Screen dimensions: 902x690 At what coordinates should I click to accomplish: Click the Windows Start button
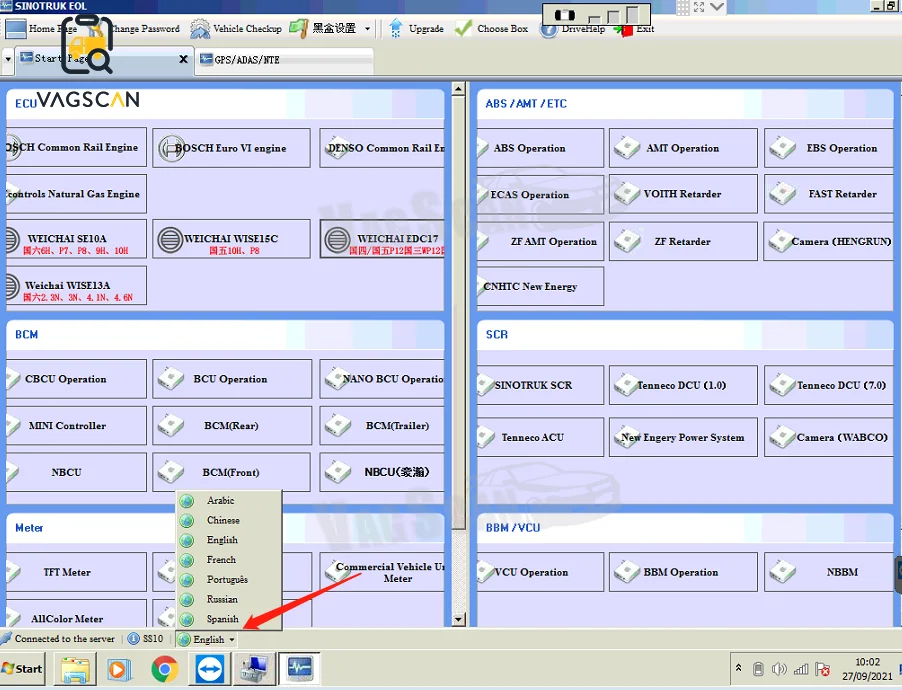[x=23, y=668]
